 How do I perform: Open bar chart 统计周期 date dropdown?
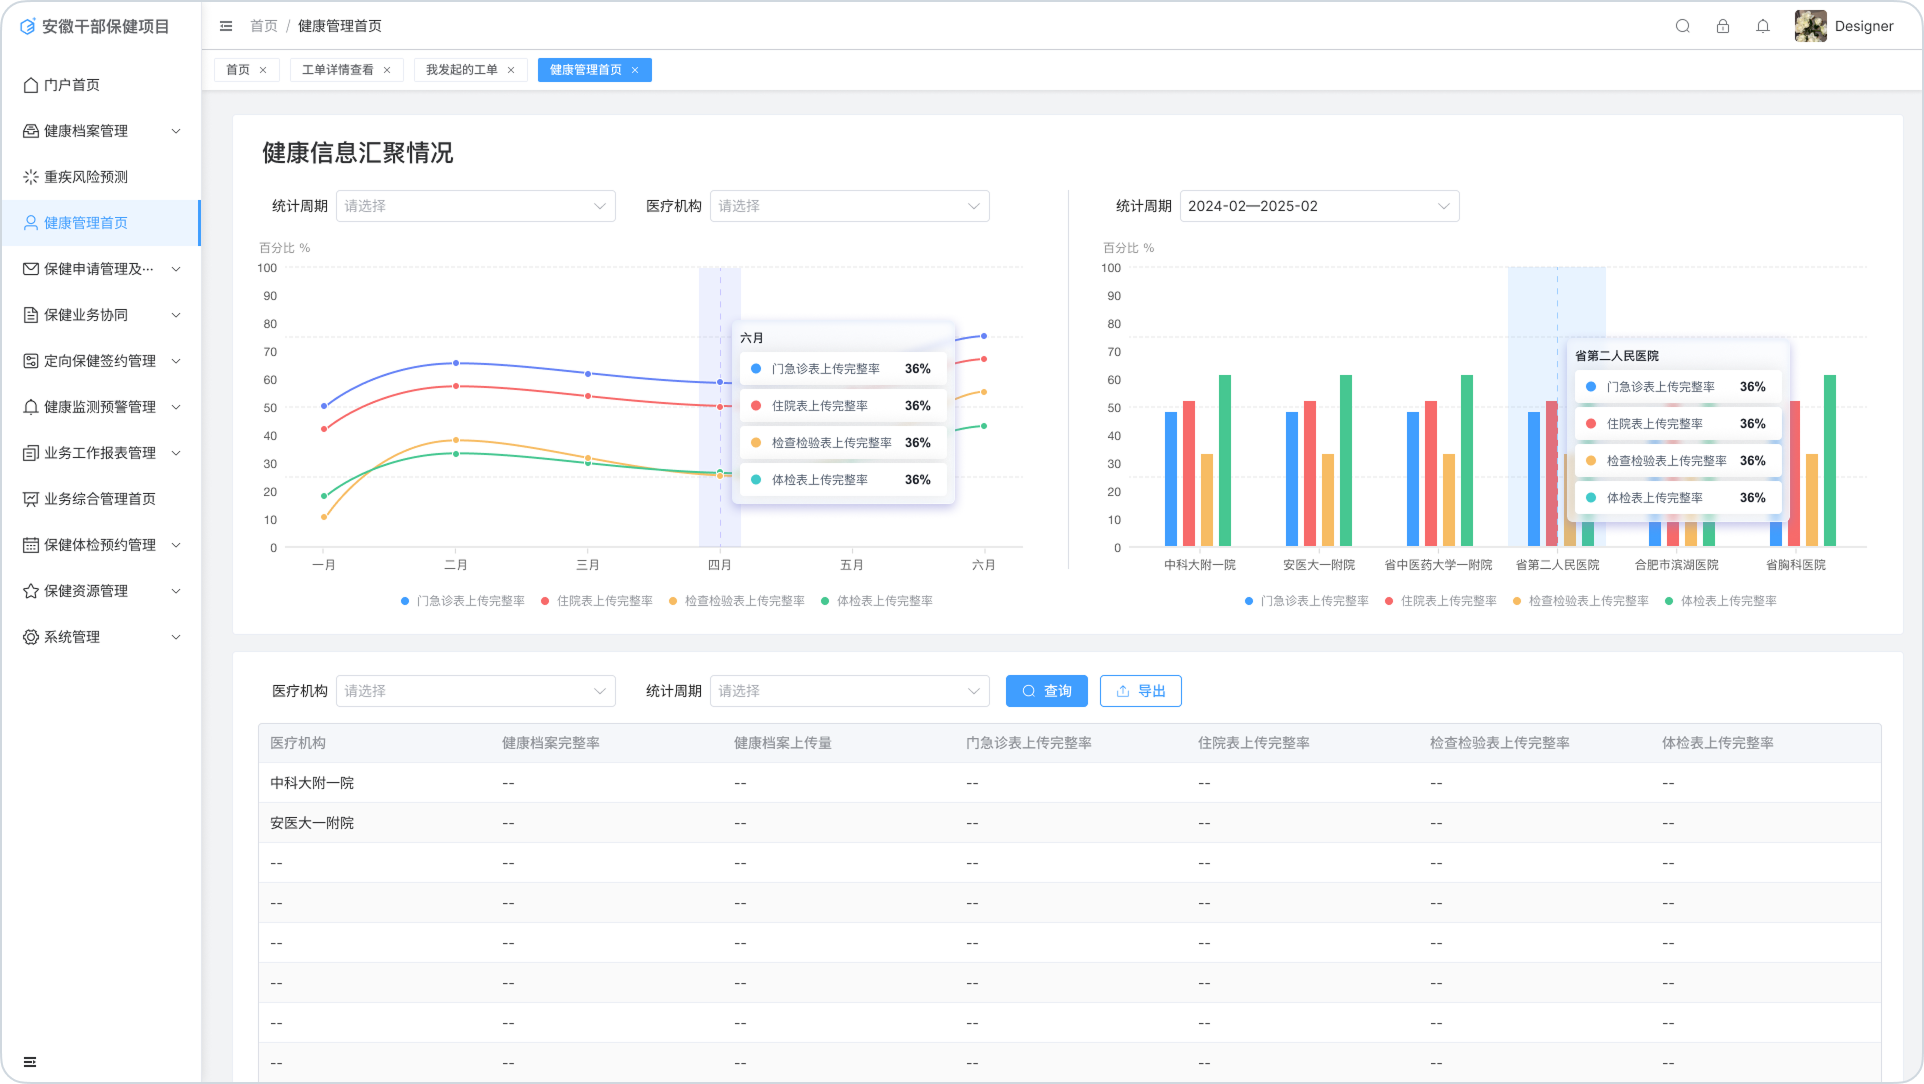1320,206
